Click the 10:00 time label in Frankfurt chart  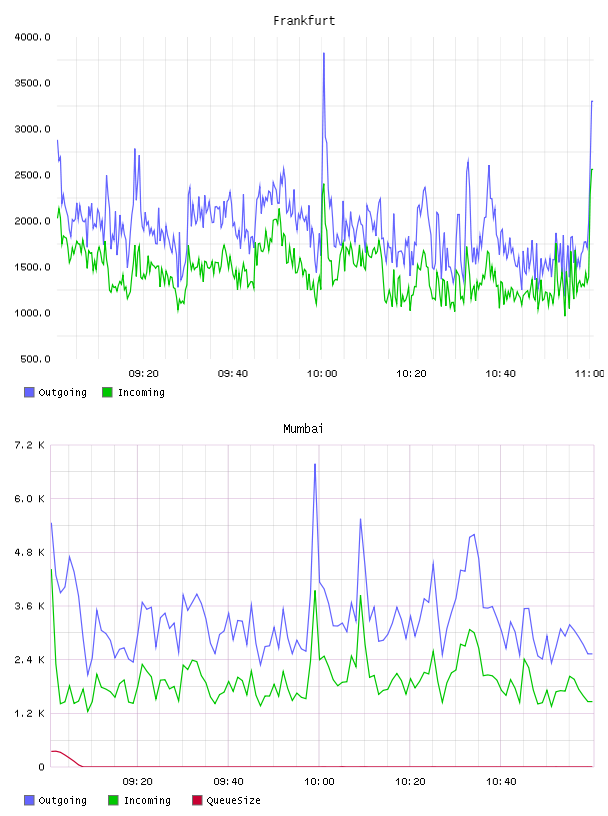click(322, 374)
